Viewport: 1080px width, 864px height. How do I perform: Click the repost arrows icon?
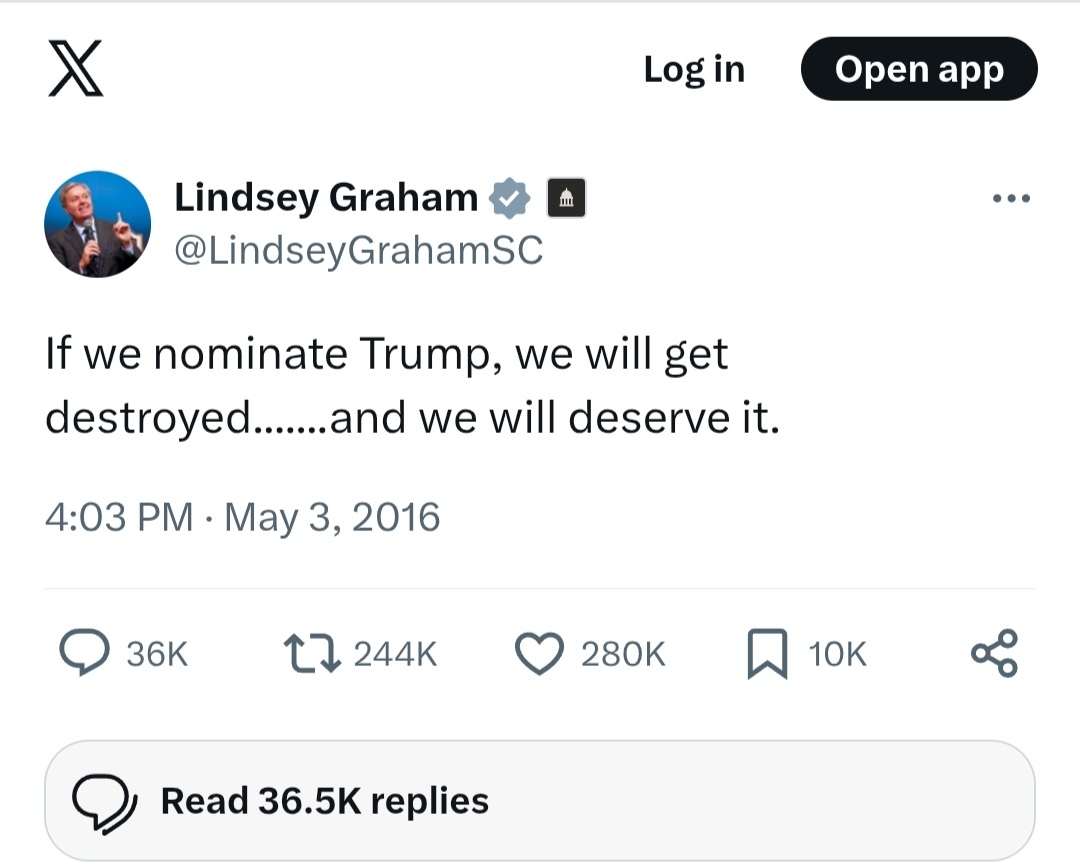click(x=313, y=653)
